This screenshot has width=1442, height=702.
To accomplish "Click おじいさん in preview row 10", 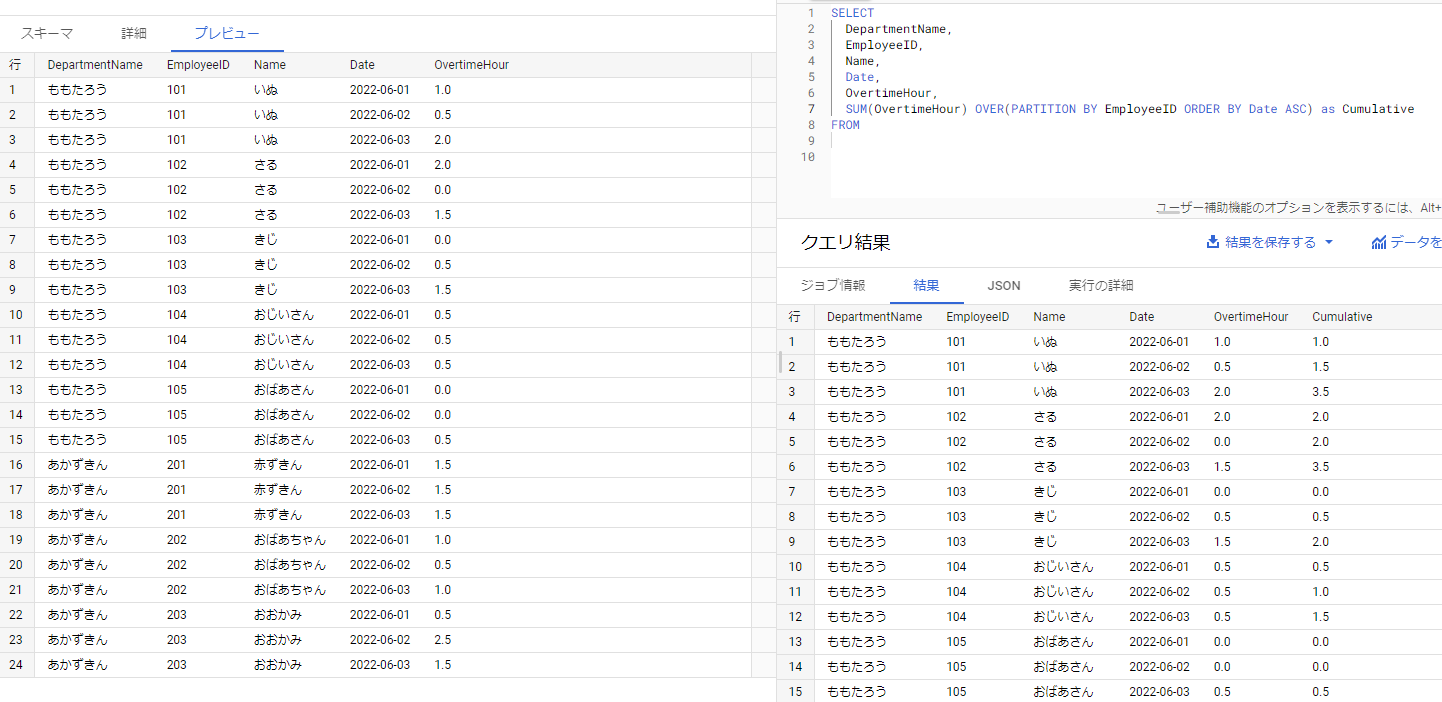I will coord(284,315).
